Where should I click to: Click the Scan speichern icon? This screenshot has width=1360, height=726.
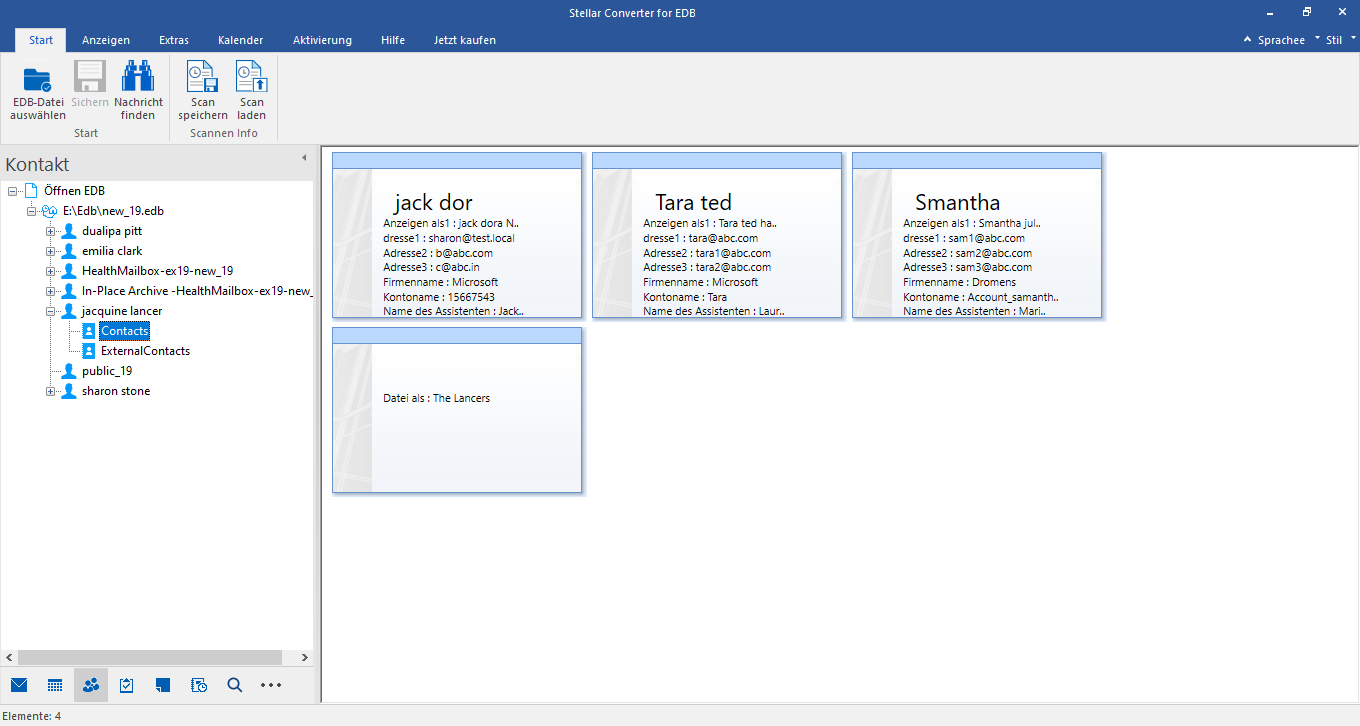click(x=203, y=78)
